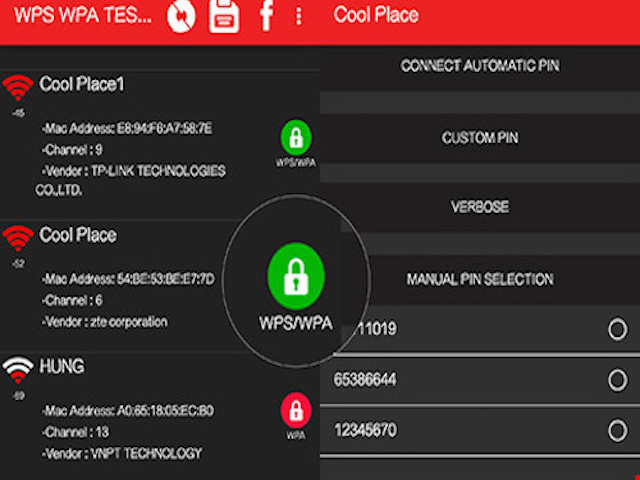This screenshot has height=480, width=640.
Task: Tap Mac Address A0:65:18:05:EC:B0 line
Action: [x=128, y=411]
